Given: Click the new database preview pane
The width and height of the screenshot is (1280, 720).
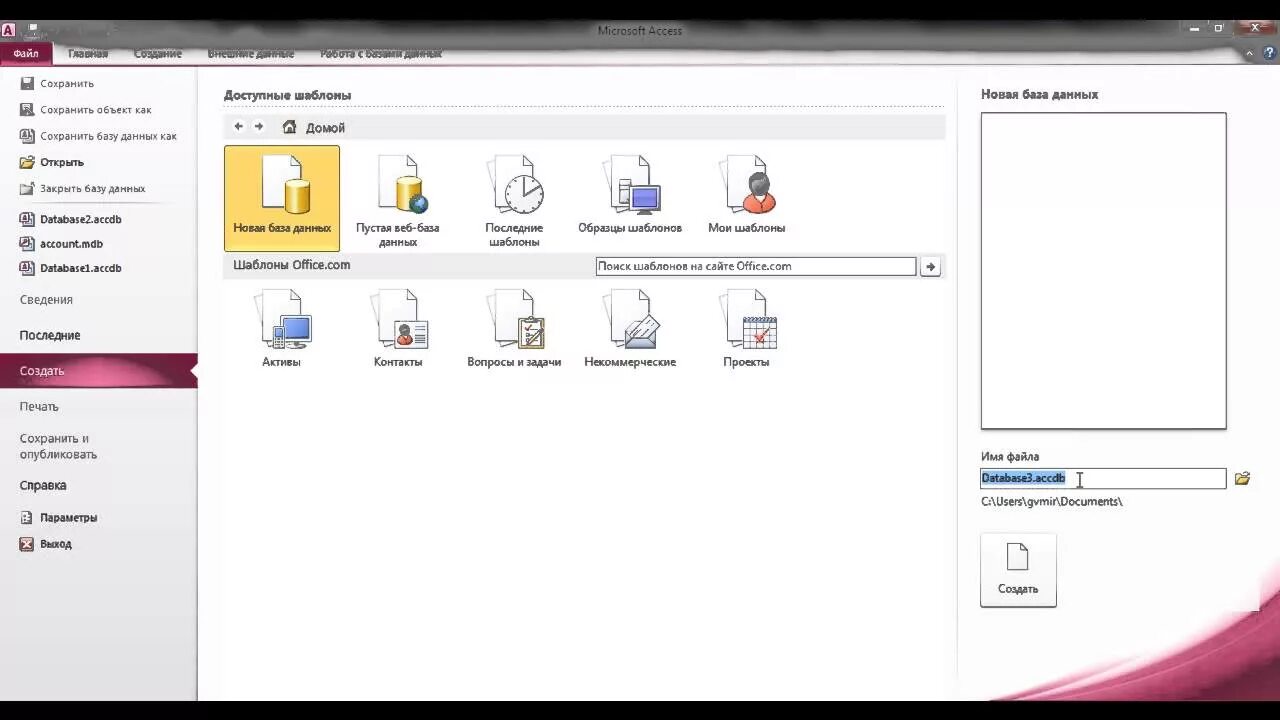Looking at the screenshot, I should pos(1103,271).
